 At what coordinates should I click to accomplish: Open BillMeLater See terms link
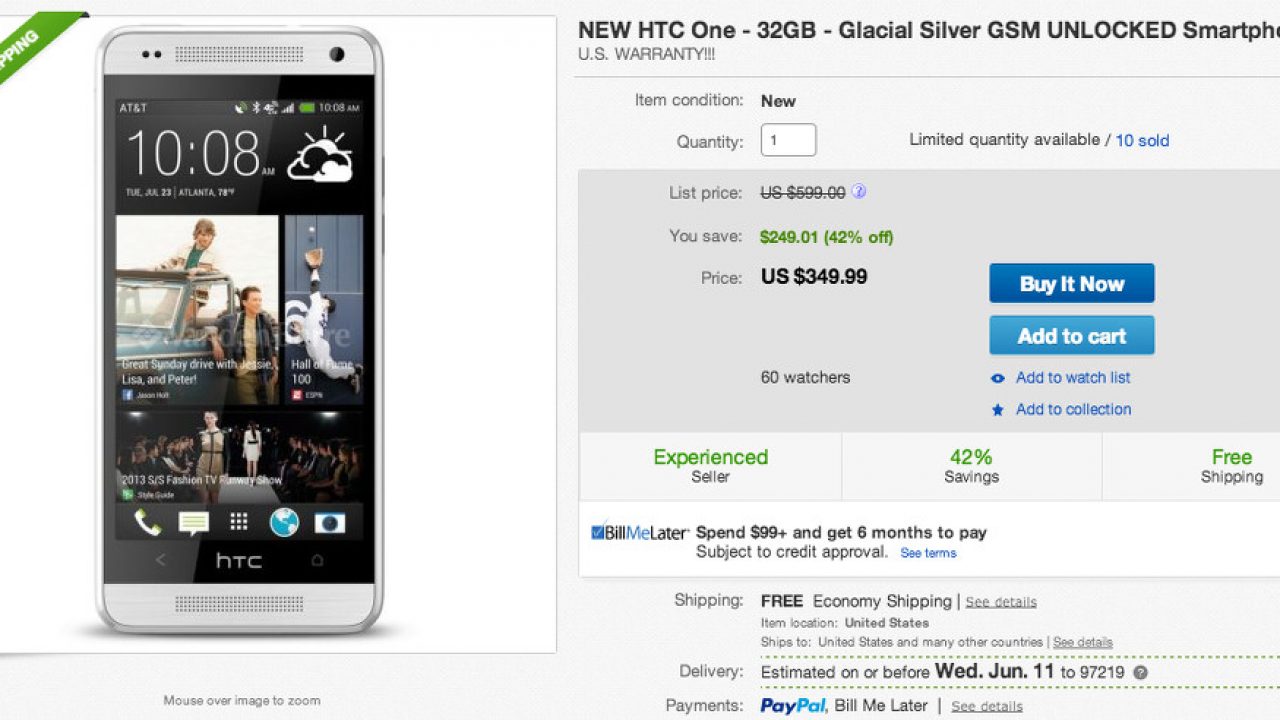tap(928, 553)
